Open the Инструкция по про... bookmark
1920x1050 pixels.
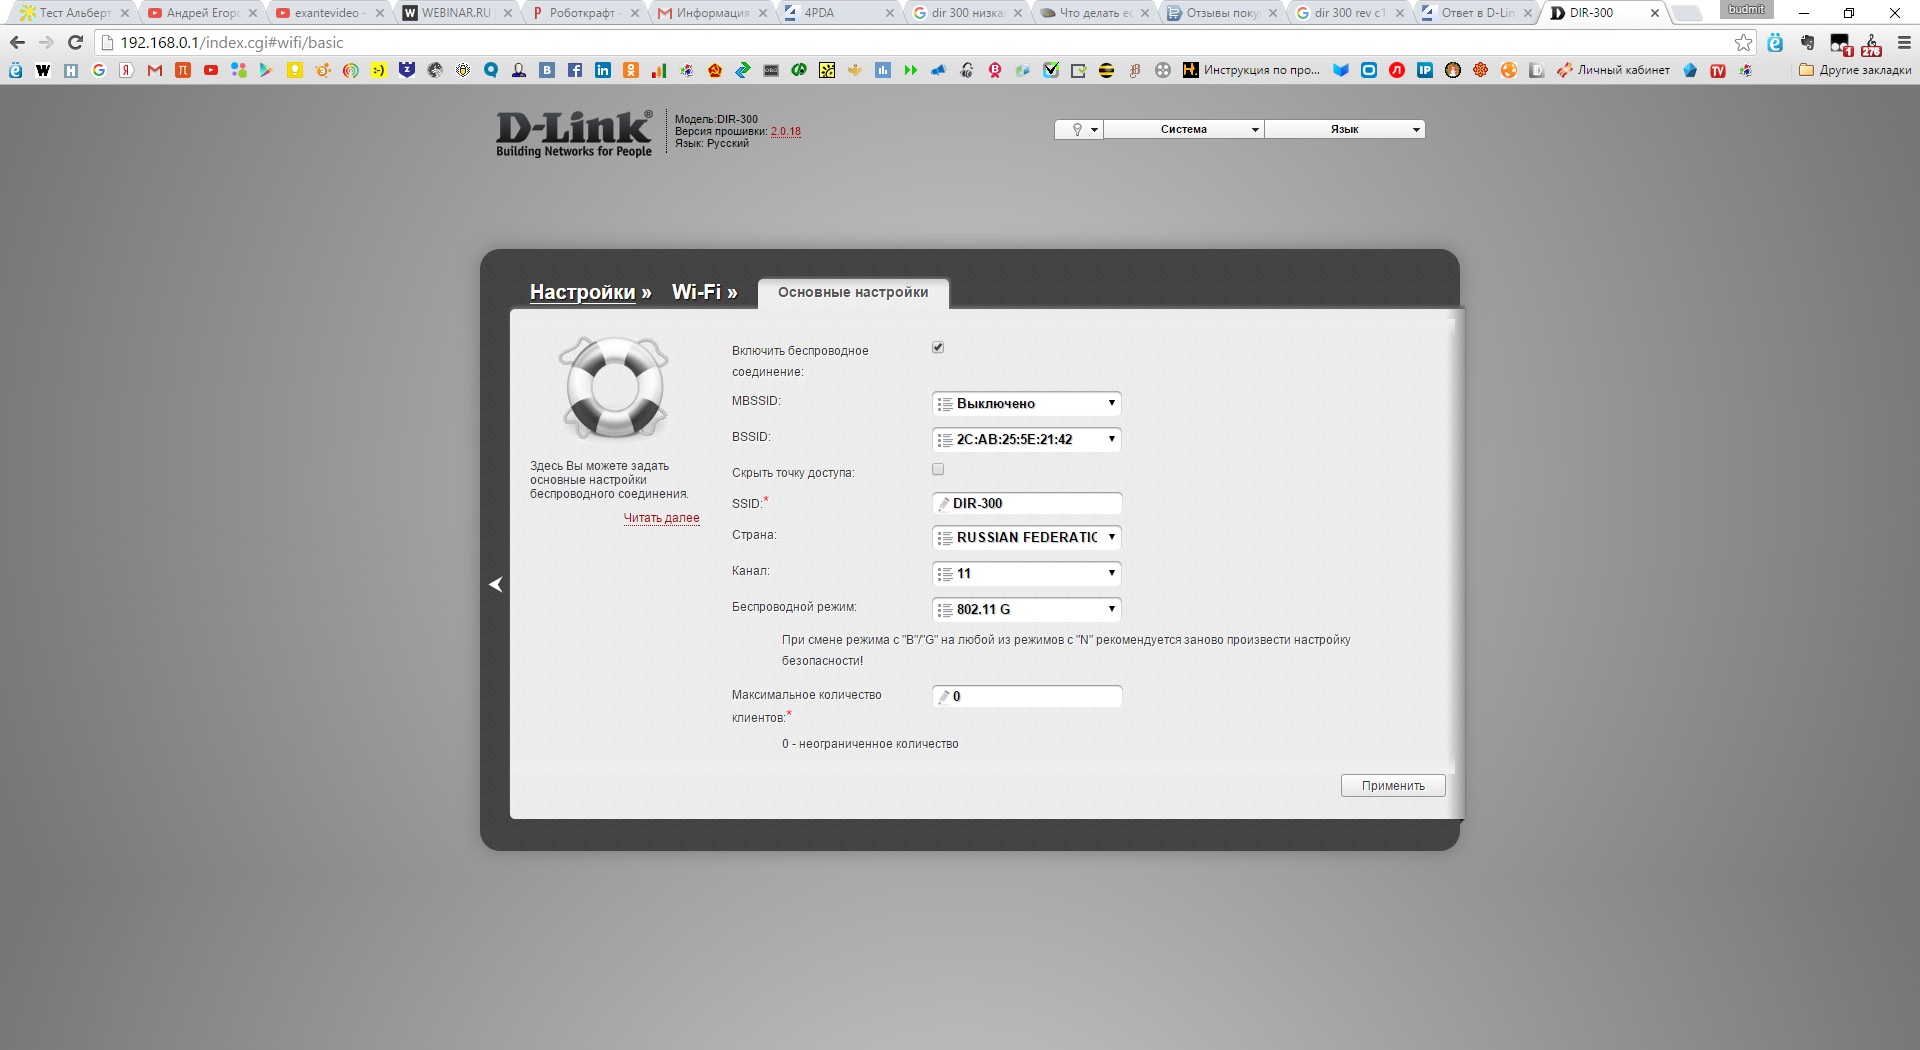click(x=1251, y=70)
